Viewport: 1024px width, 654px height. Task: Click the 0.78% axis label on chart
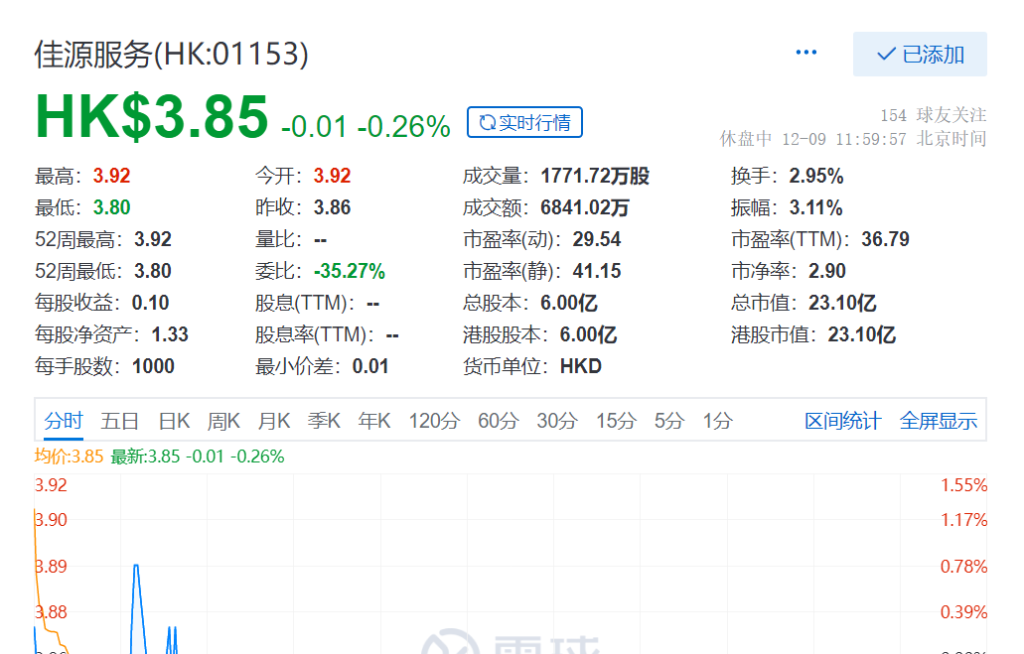click(x=963, y=566)
